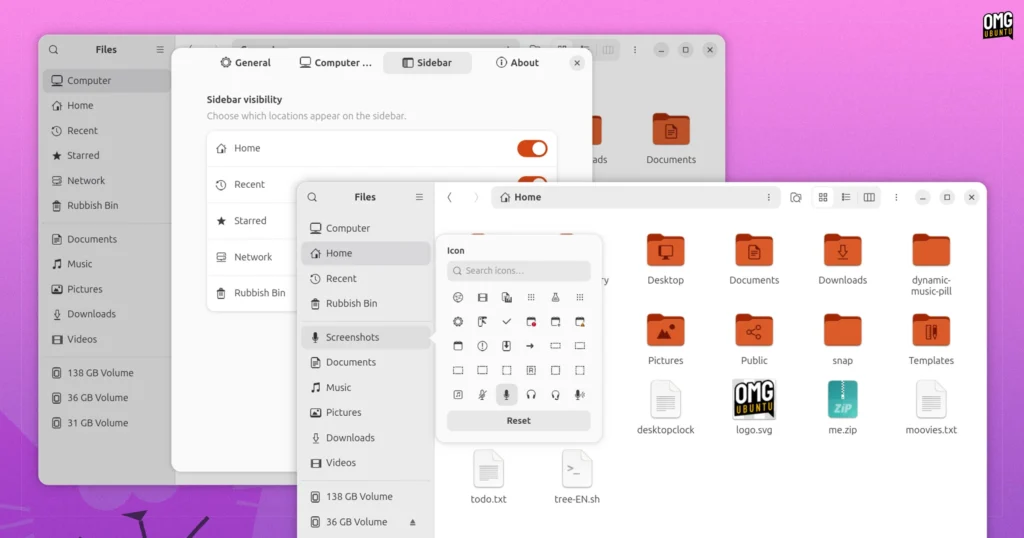Switch front window to grid view
The width and height of the screenshot is (1024, 538).
823,197
